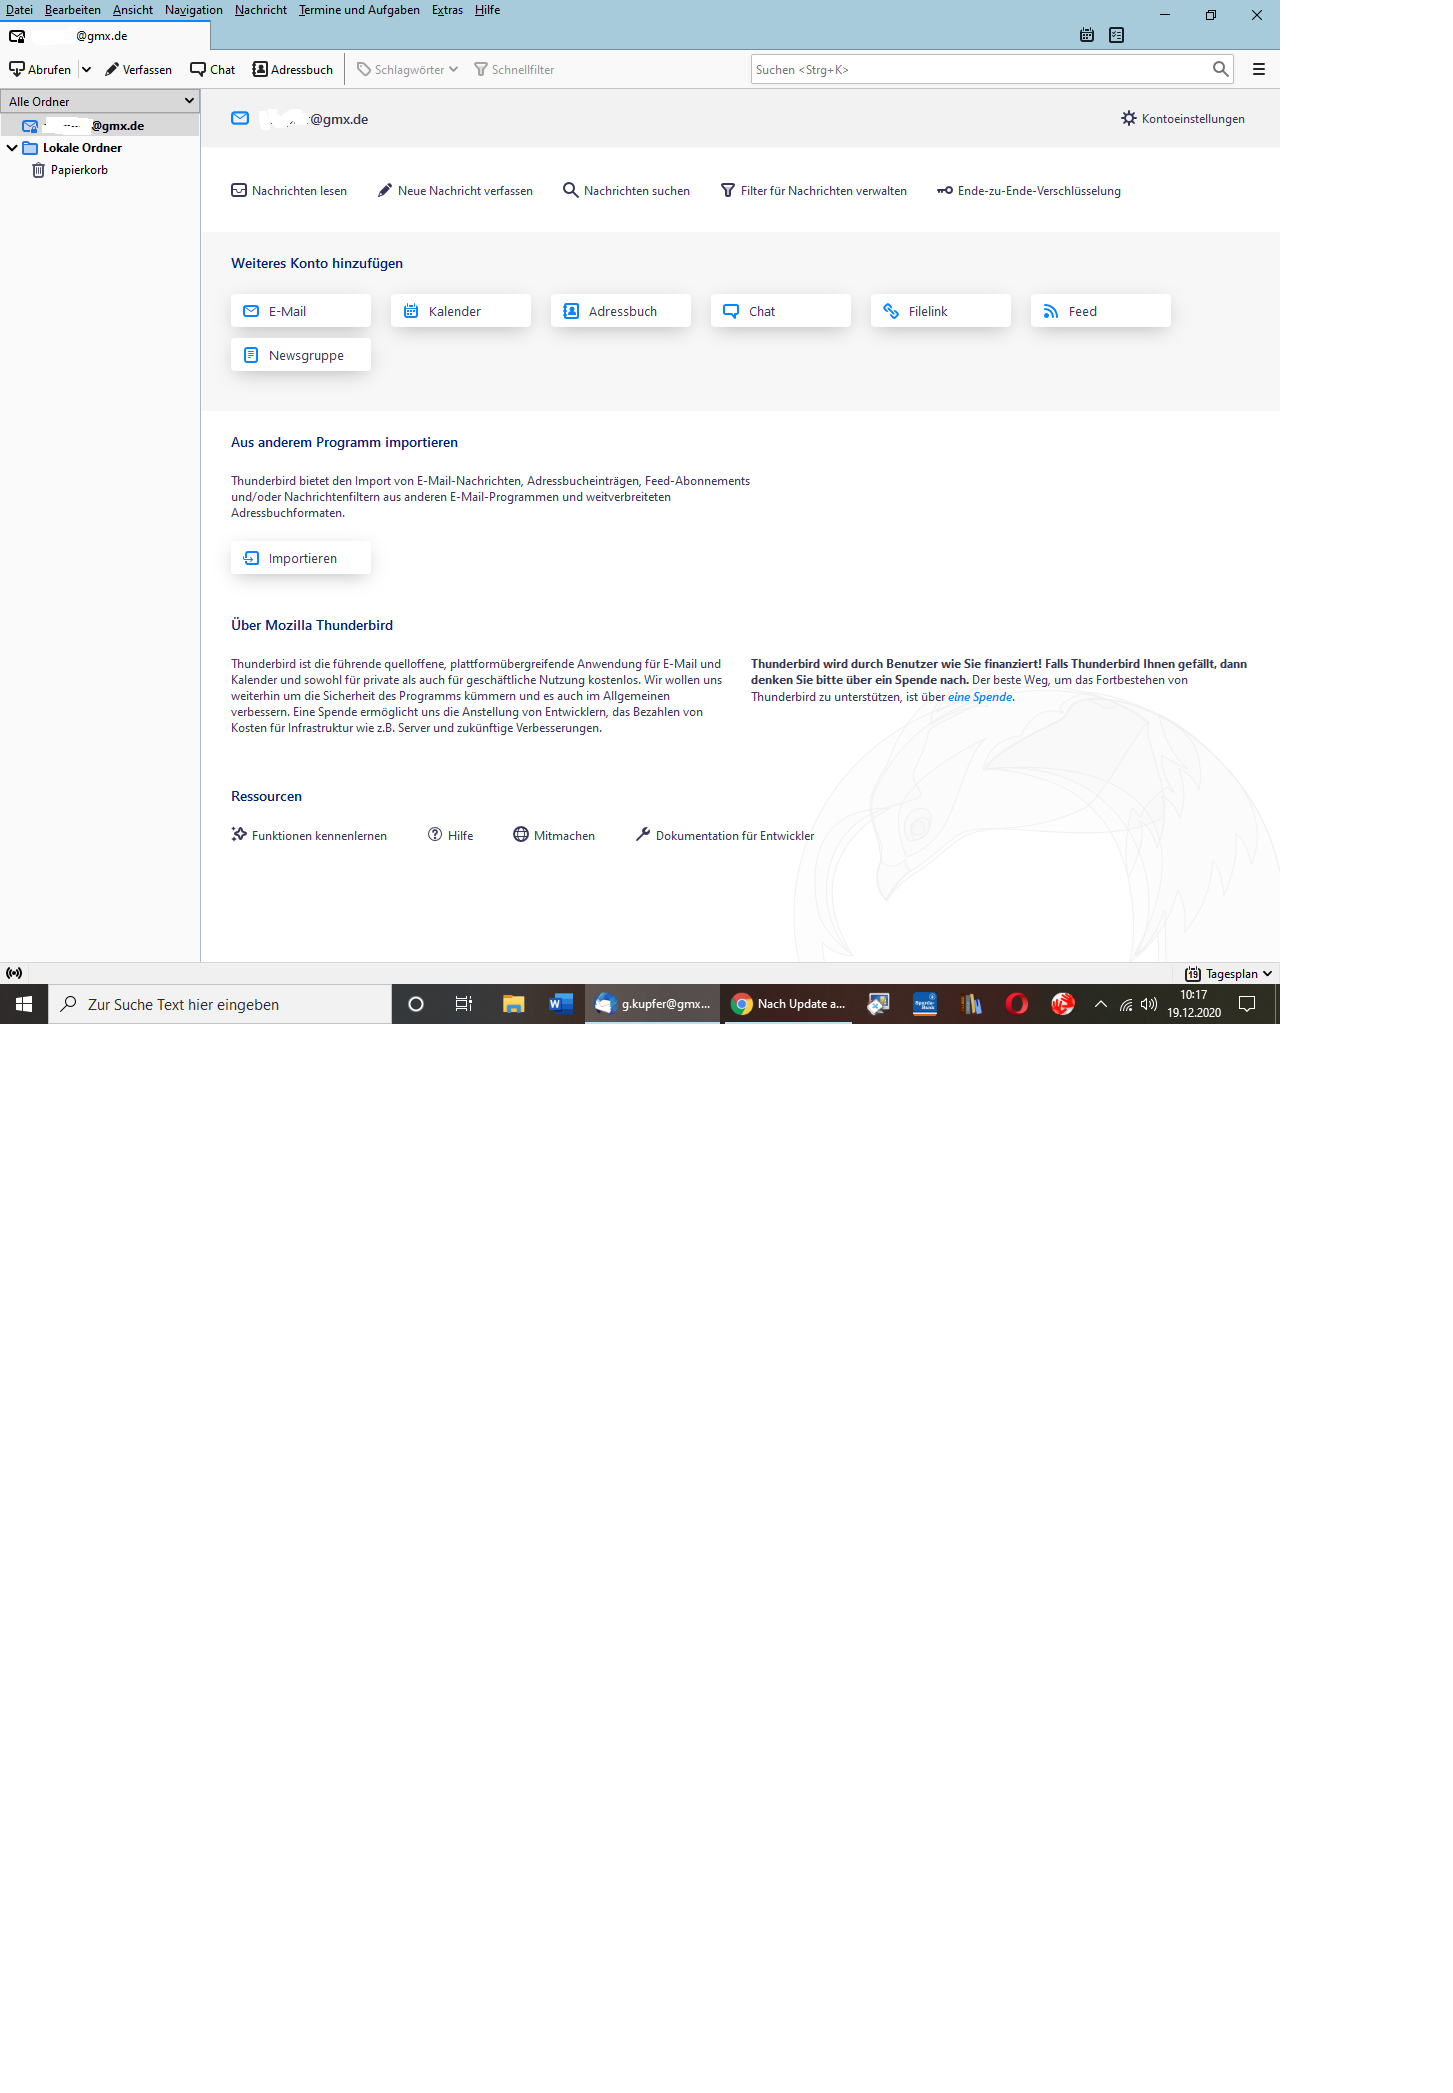The image size is (1453, 2093).
Task: Click the Importieren button
Action: [x=301, y=558]
